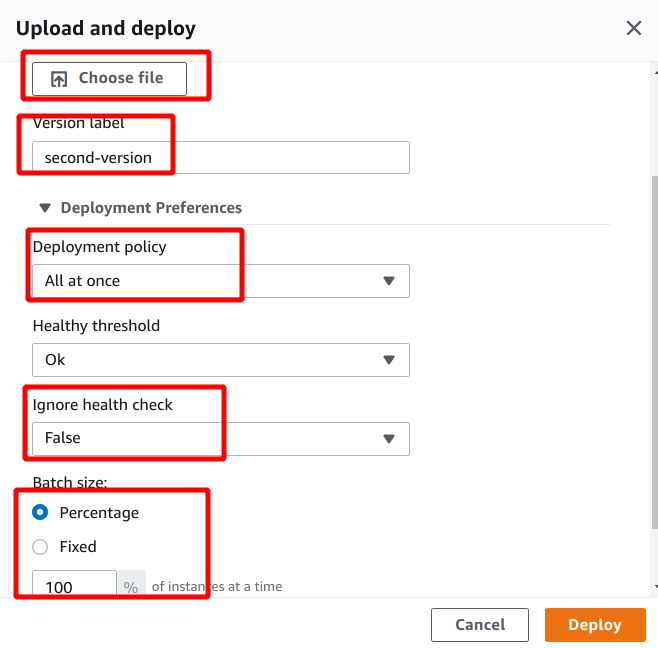Click the orange Deploy button
The height and width of the screenshot is (648, 658).
pyautogui.click(x=595, y=624)
